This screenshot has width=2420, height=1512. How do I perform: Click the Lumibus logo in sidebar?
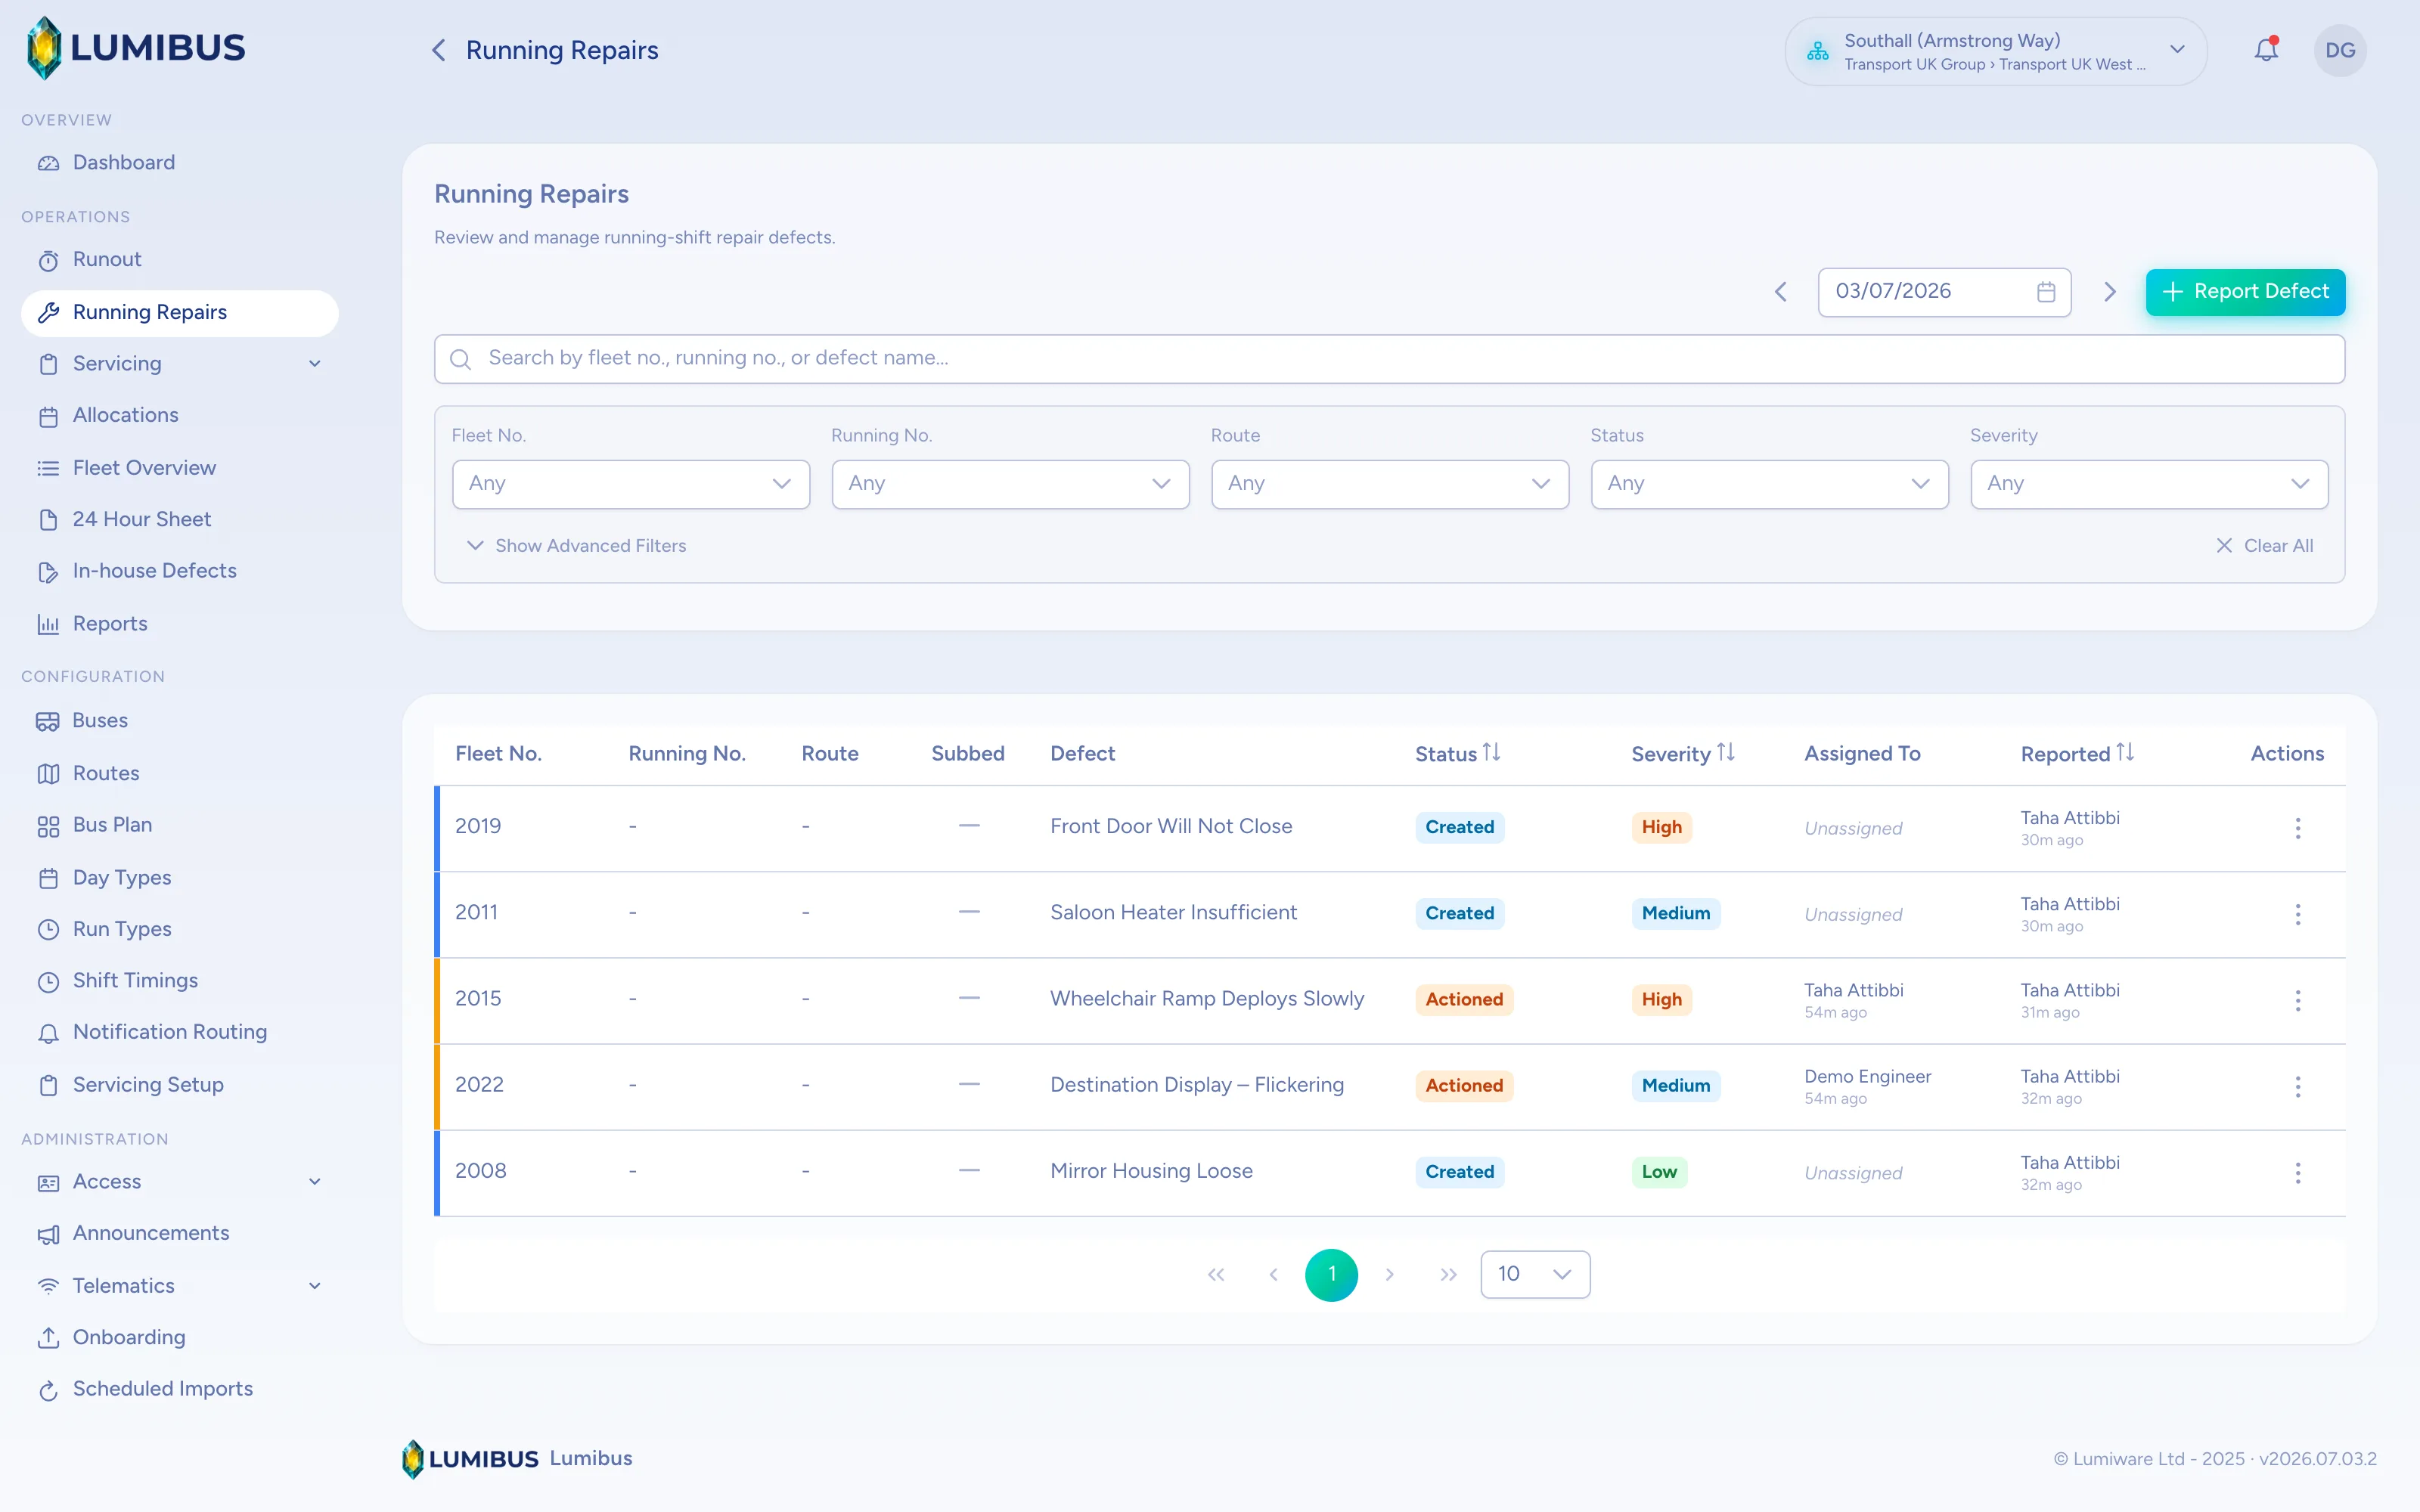(135, 47)
